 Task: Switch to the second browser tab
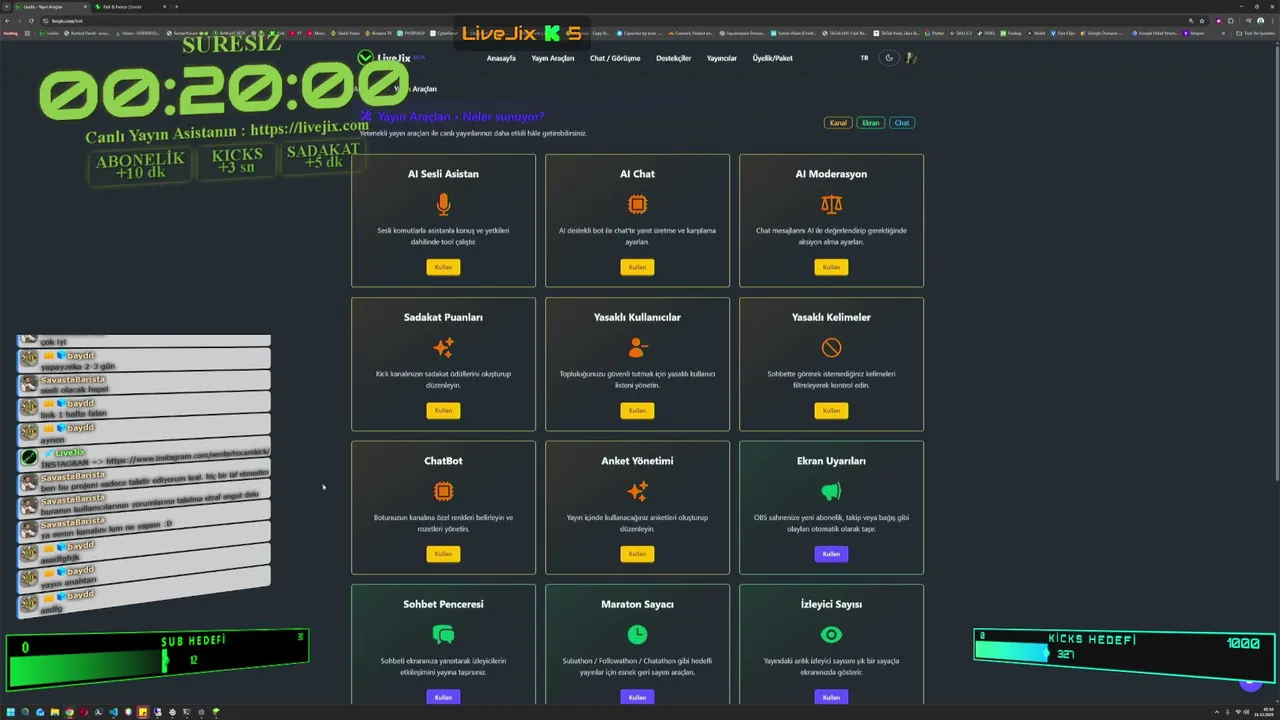[130, 6]
